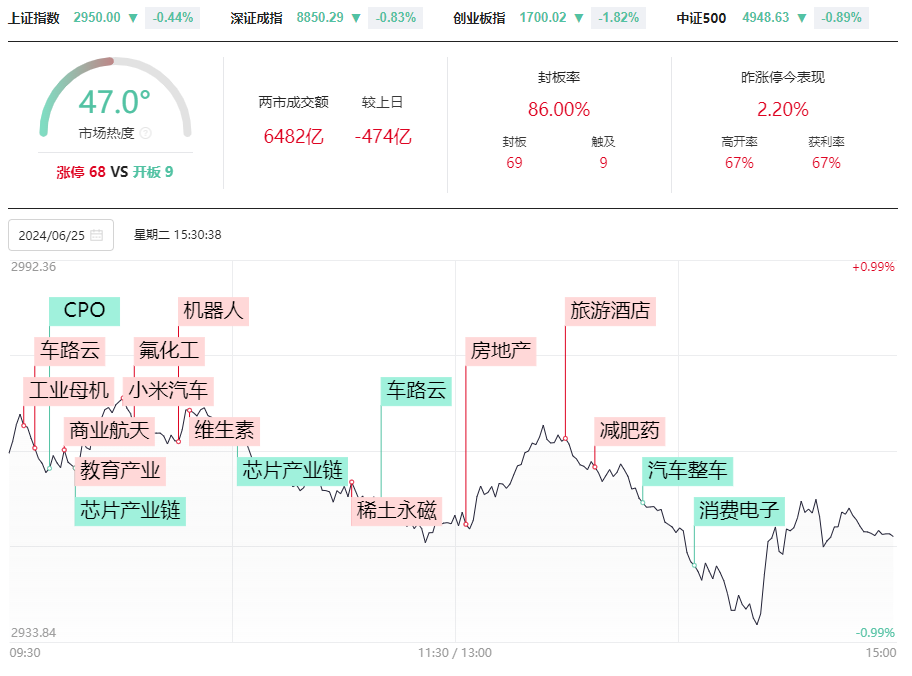Click the down arrow next to 创业板指 1700.02

coord(579,18)
